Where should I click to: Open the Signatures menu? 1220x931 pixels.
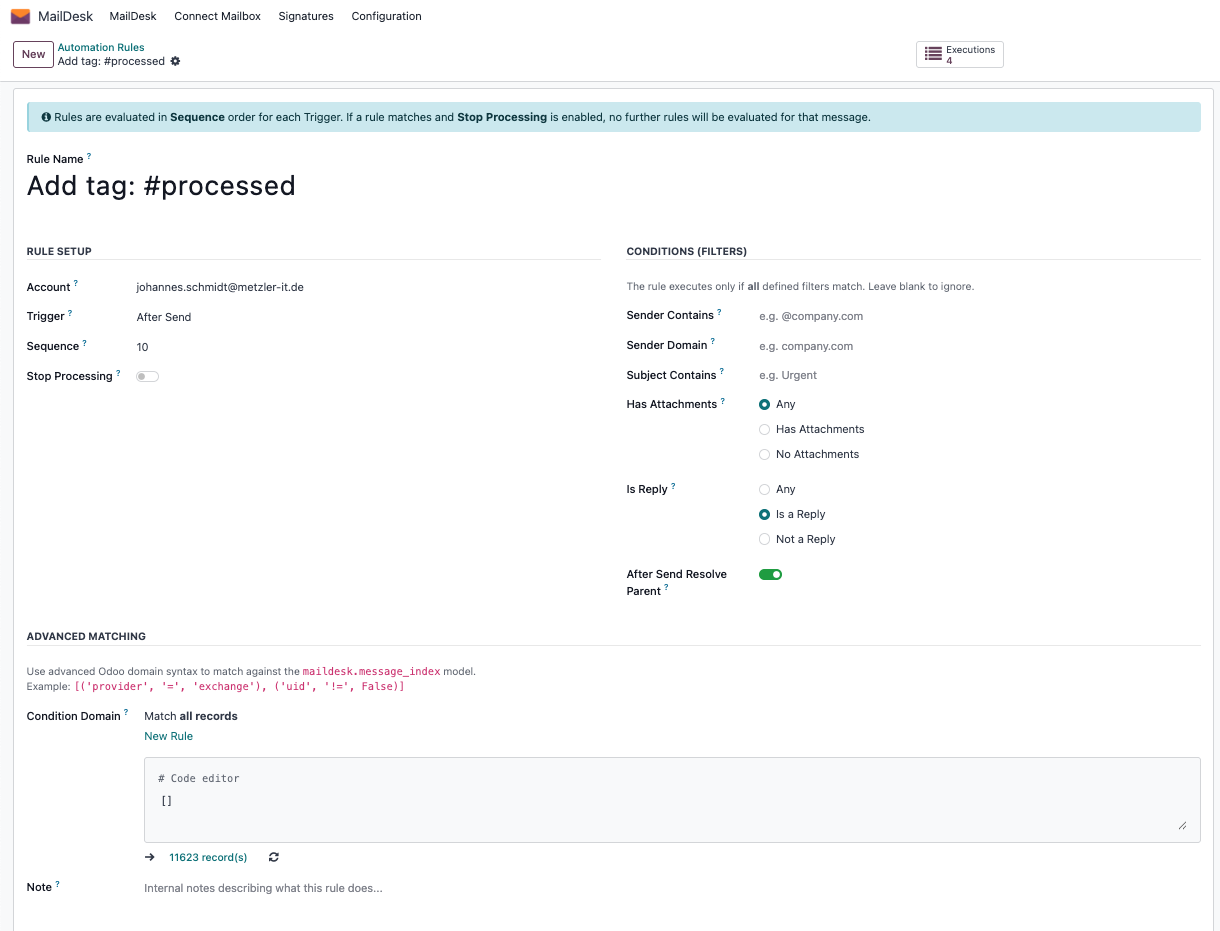click(x=306, y=16)
